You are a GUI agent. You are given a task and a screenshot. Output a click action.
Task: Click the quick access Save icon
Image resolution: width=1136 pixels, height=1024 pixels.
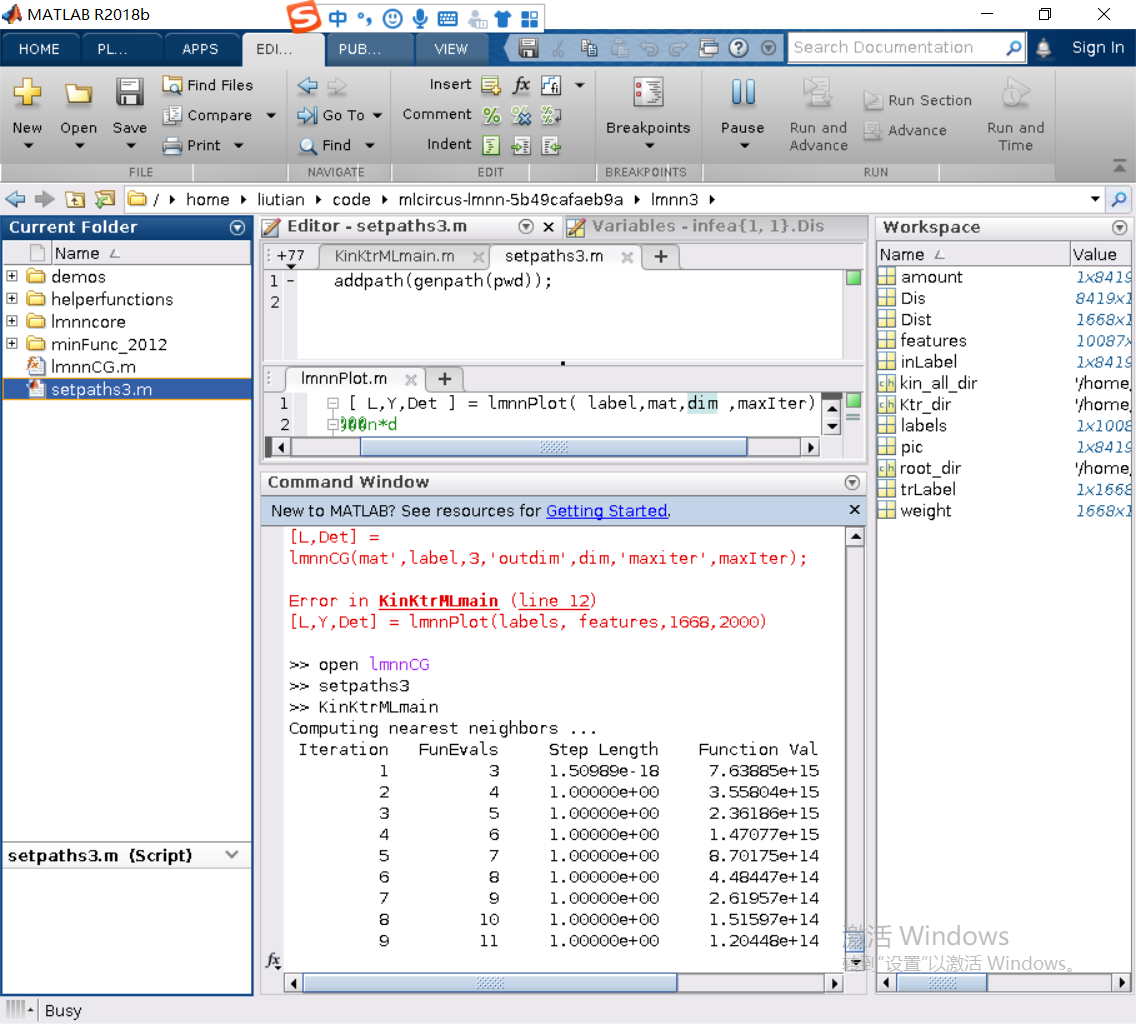pyautogui.click(x=528, y=48)
